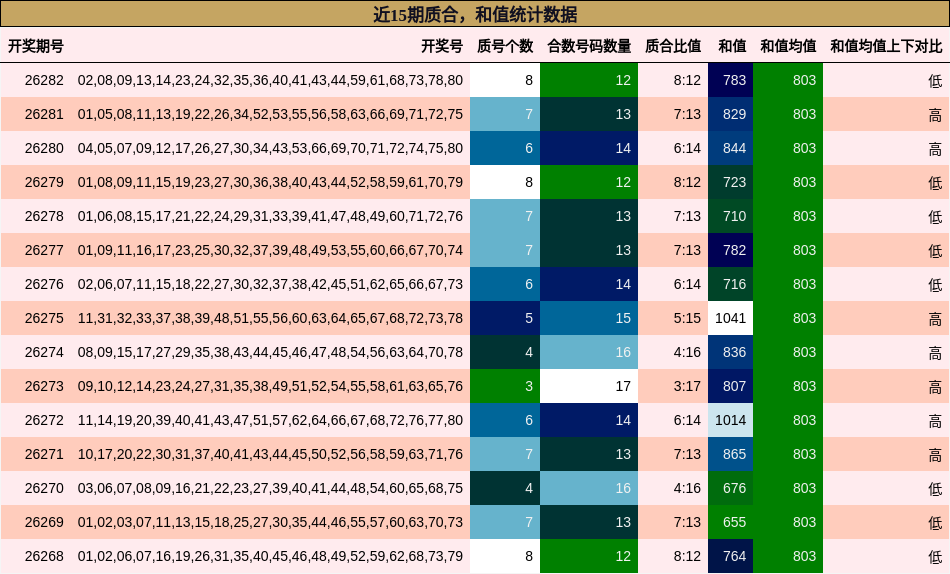Select issue number 26278
The height and width of the screenshot is (574, 950).
click(x=44, y=216)
